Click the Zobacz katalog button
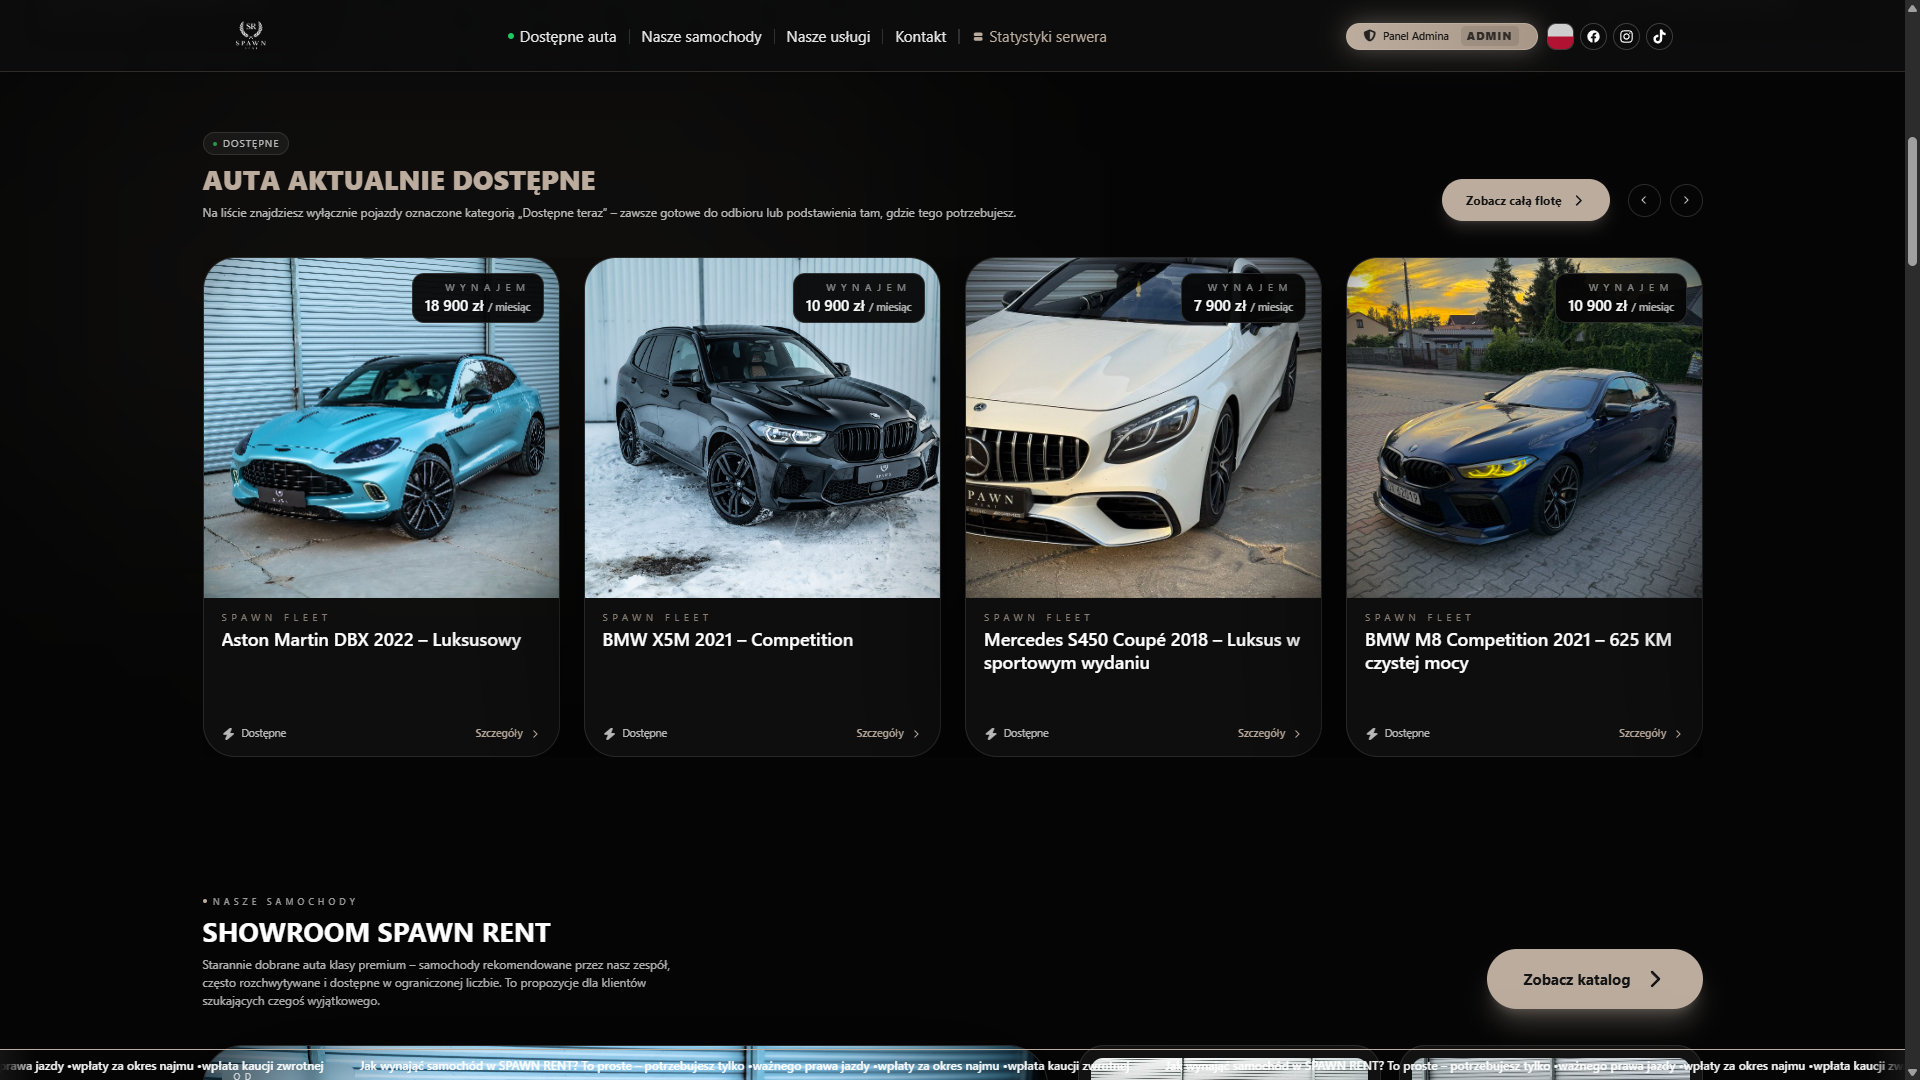The image size is (1920, 1080). click(x=1594, y=979)
